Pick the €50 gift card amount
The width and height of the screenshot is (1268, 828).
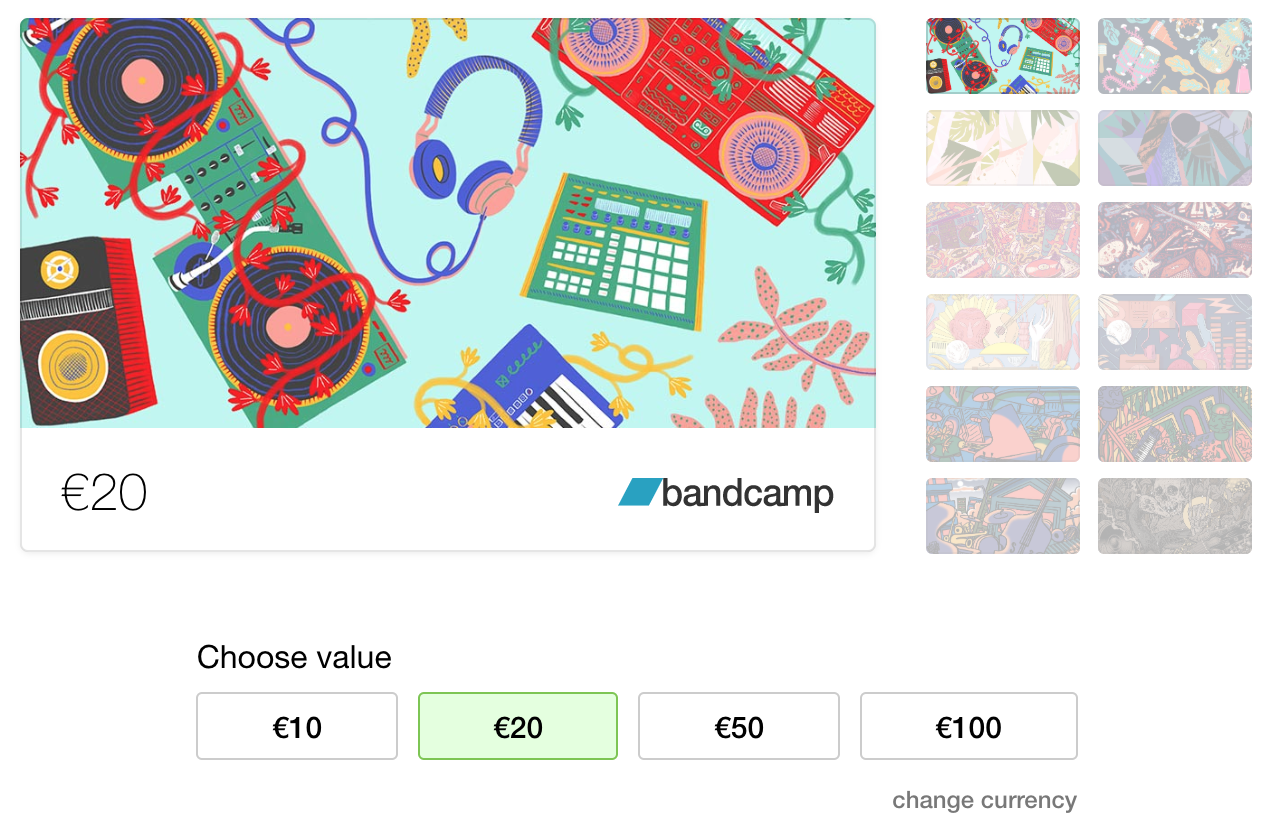coord(739,726)
